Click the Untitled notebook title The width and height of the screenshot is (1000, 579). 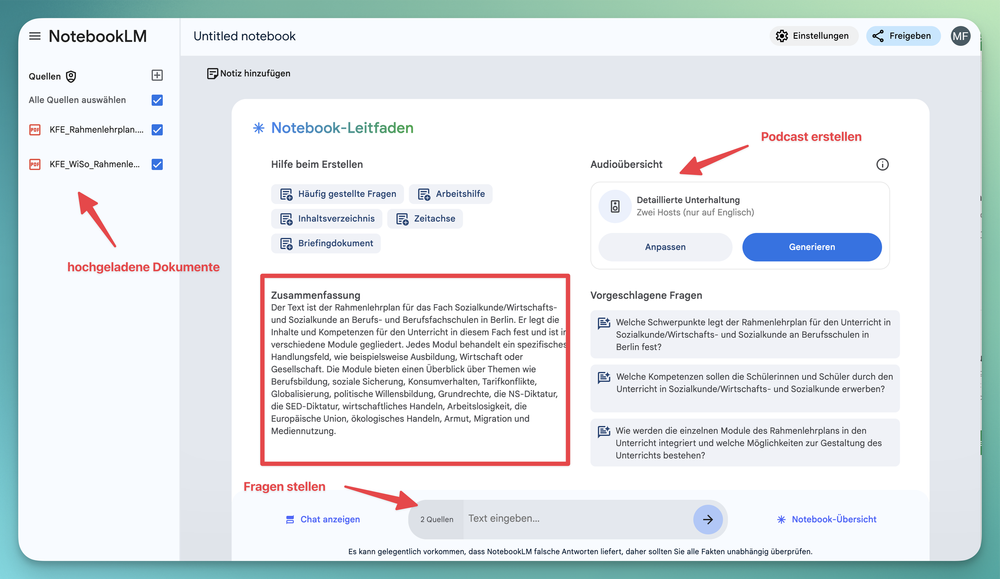244,36
